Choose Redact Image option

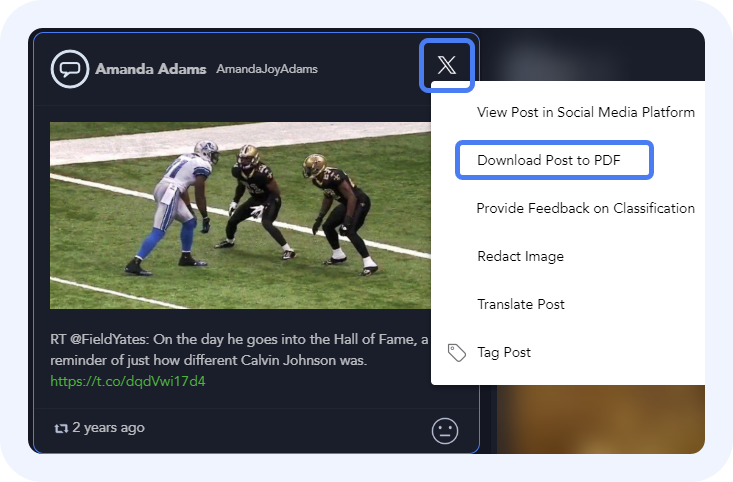pos(520,256)
